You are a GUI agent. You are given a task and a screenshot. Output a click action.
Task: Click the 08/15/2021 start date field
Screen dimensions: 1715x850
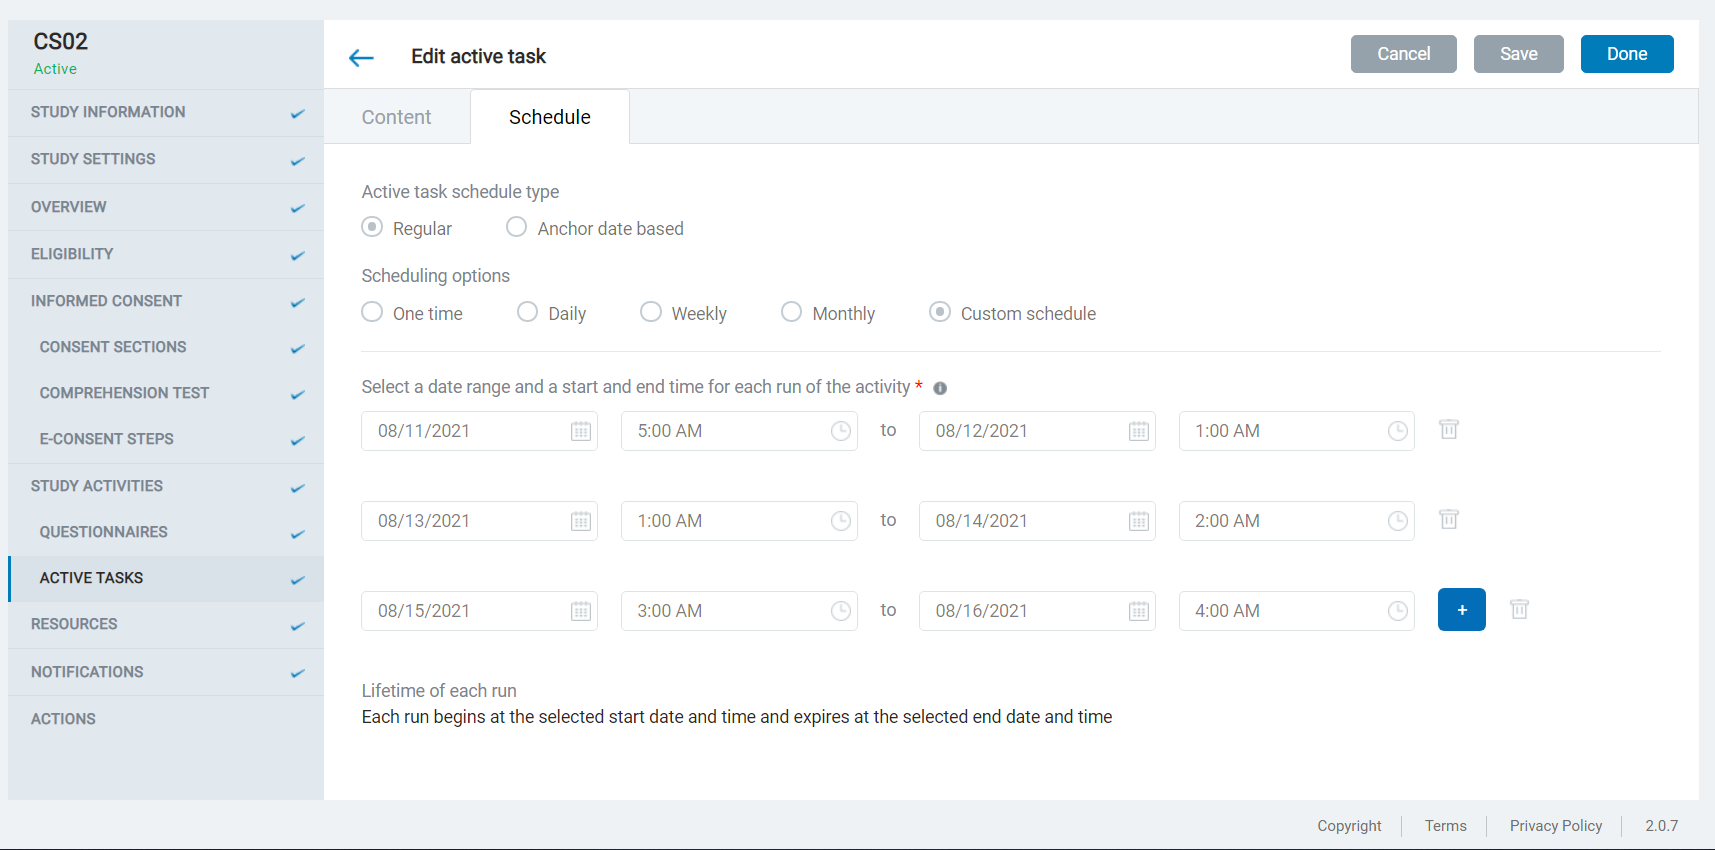click(479, 611)
